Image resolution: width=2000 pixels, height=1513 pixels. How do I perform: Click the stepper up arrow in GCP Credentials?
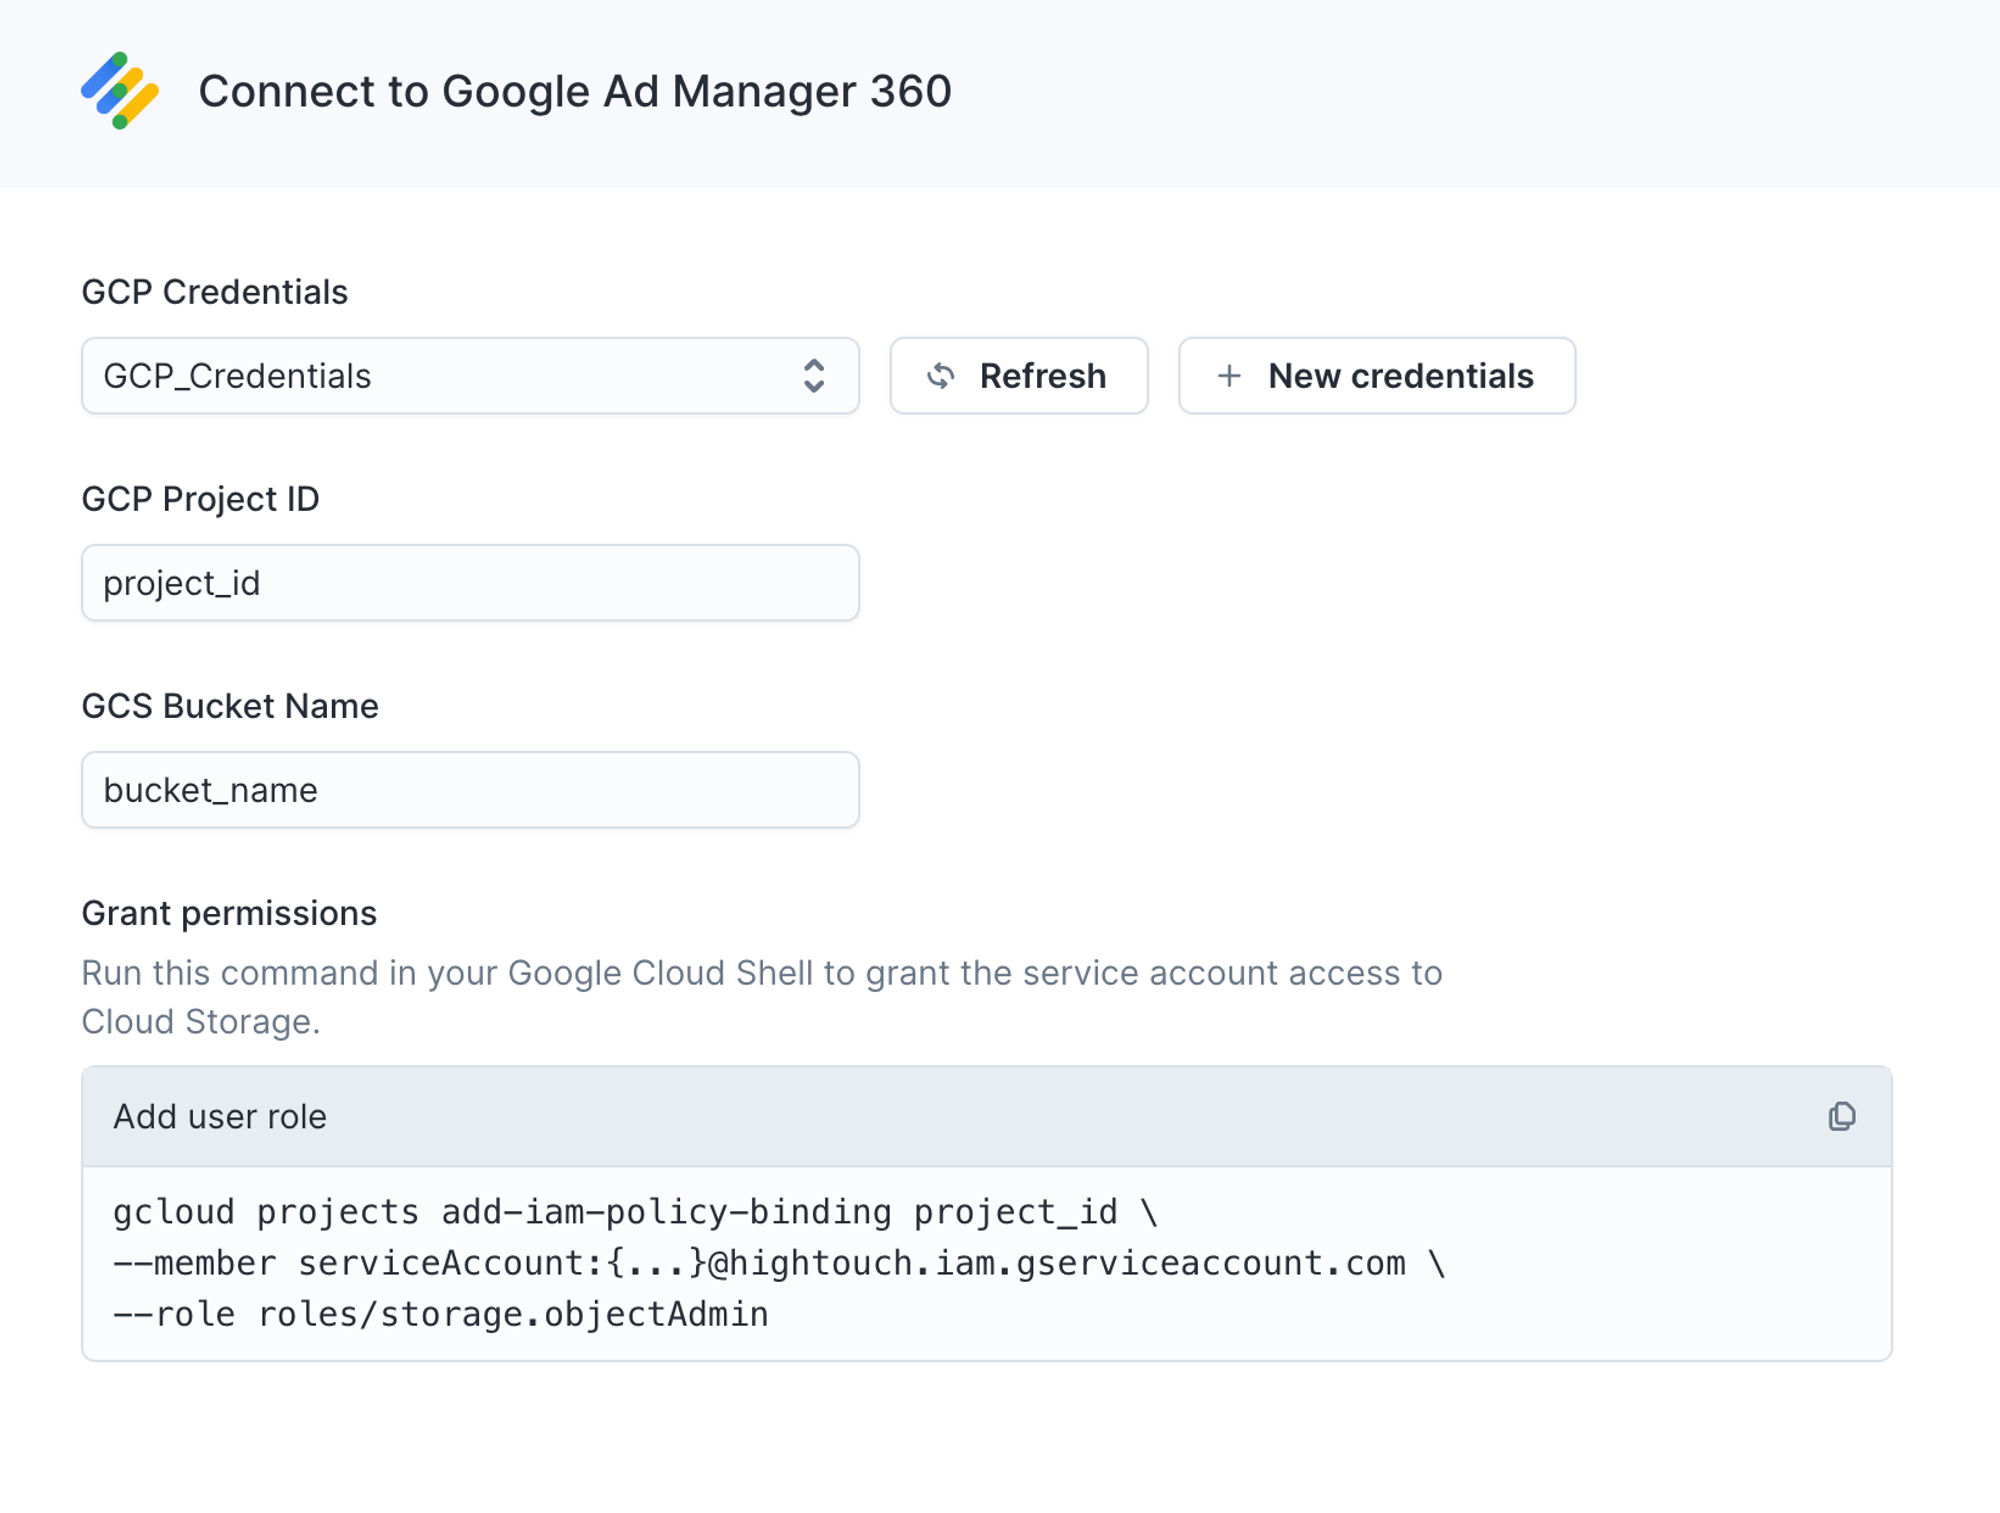click(813, 364)
